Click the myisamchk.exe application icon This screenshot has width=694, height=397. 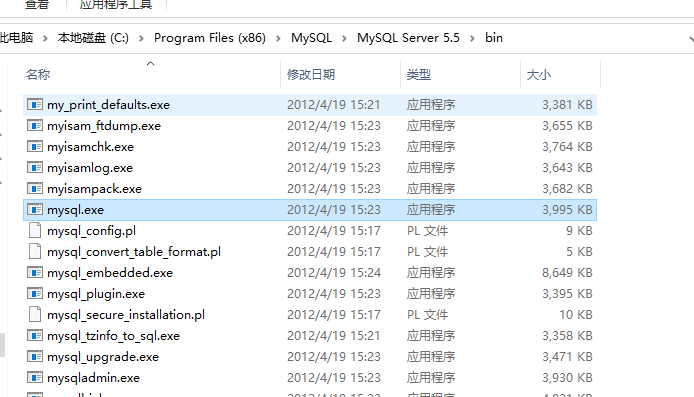point(35,146)
